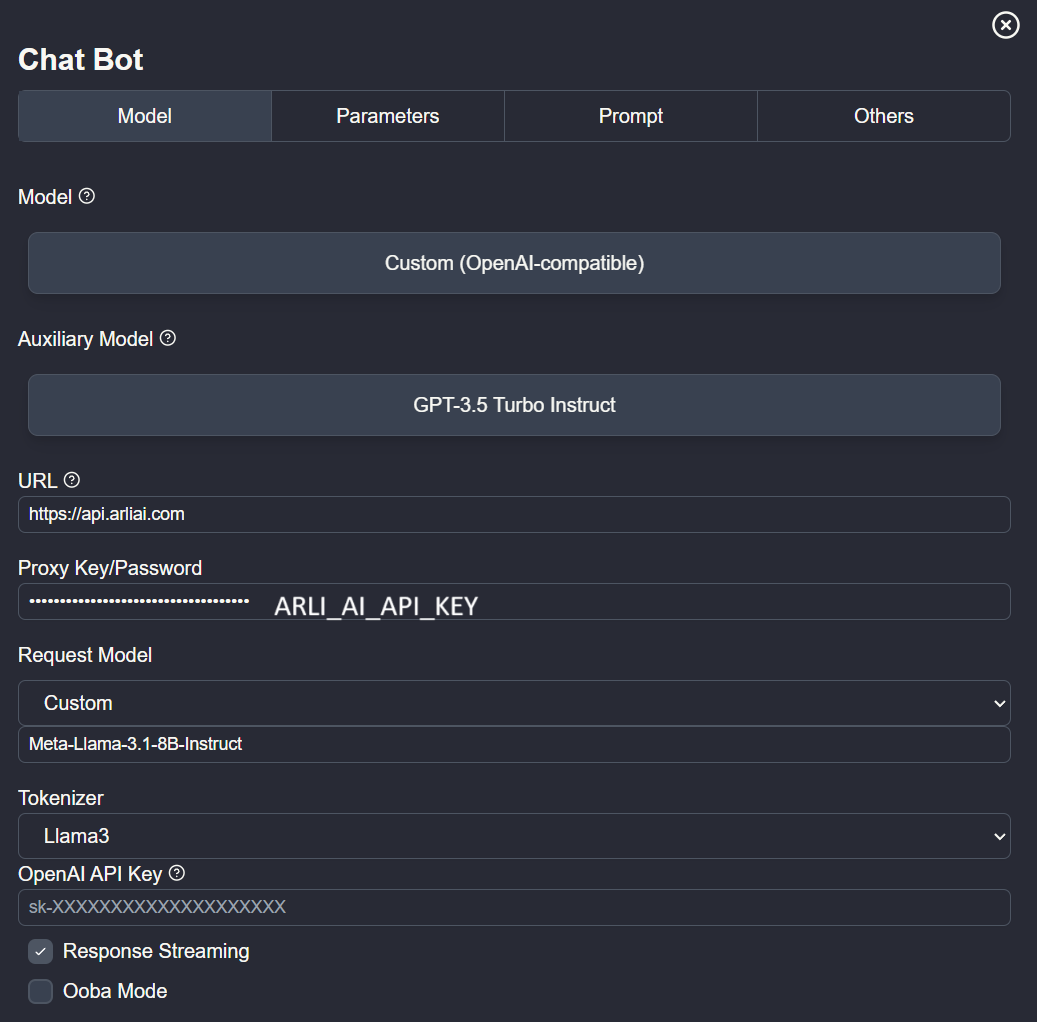This screenshot has width=1037, height=1022.
Task: Click the Request Model label
Action: pyautogui.click(x=85, y=655)
